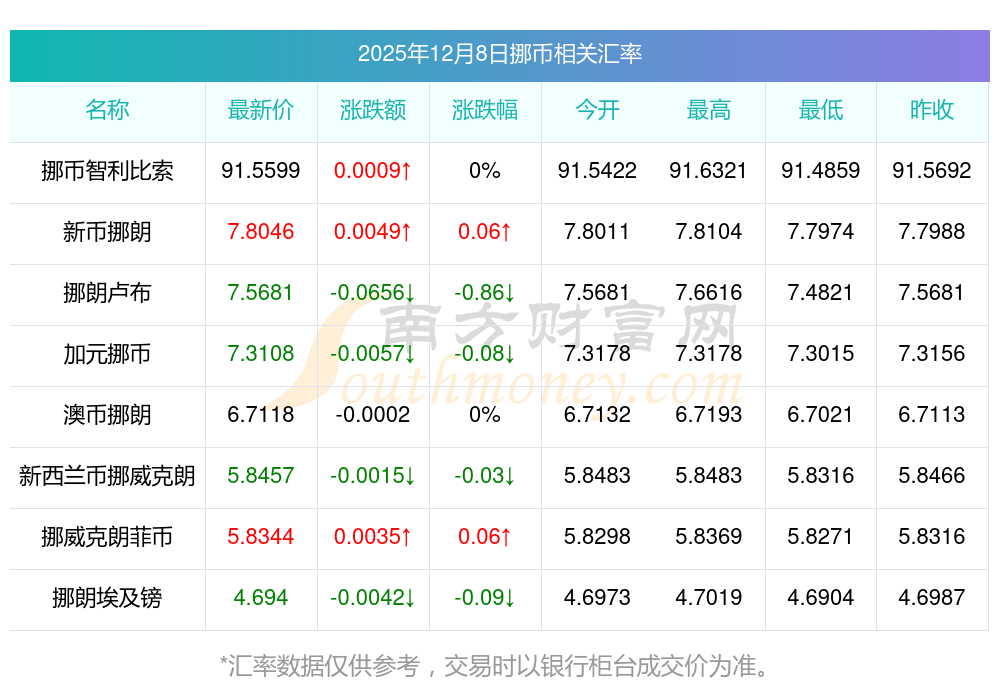Click the 名称 column header
Image resolution: width=1000 pixels, height=697 pixels.
pyautogui.click(x=107, y=110)
